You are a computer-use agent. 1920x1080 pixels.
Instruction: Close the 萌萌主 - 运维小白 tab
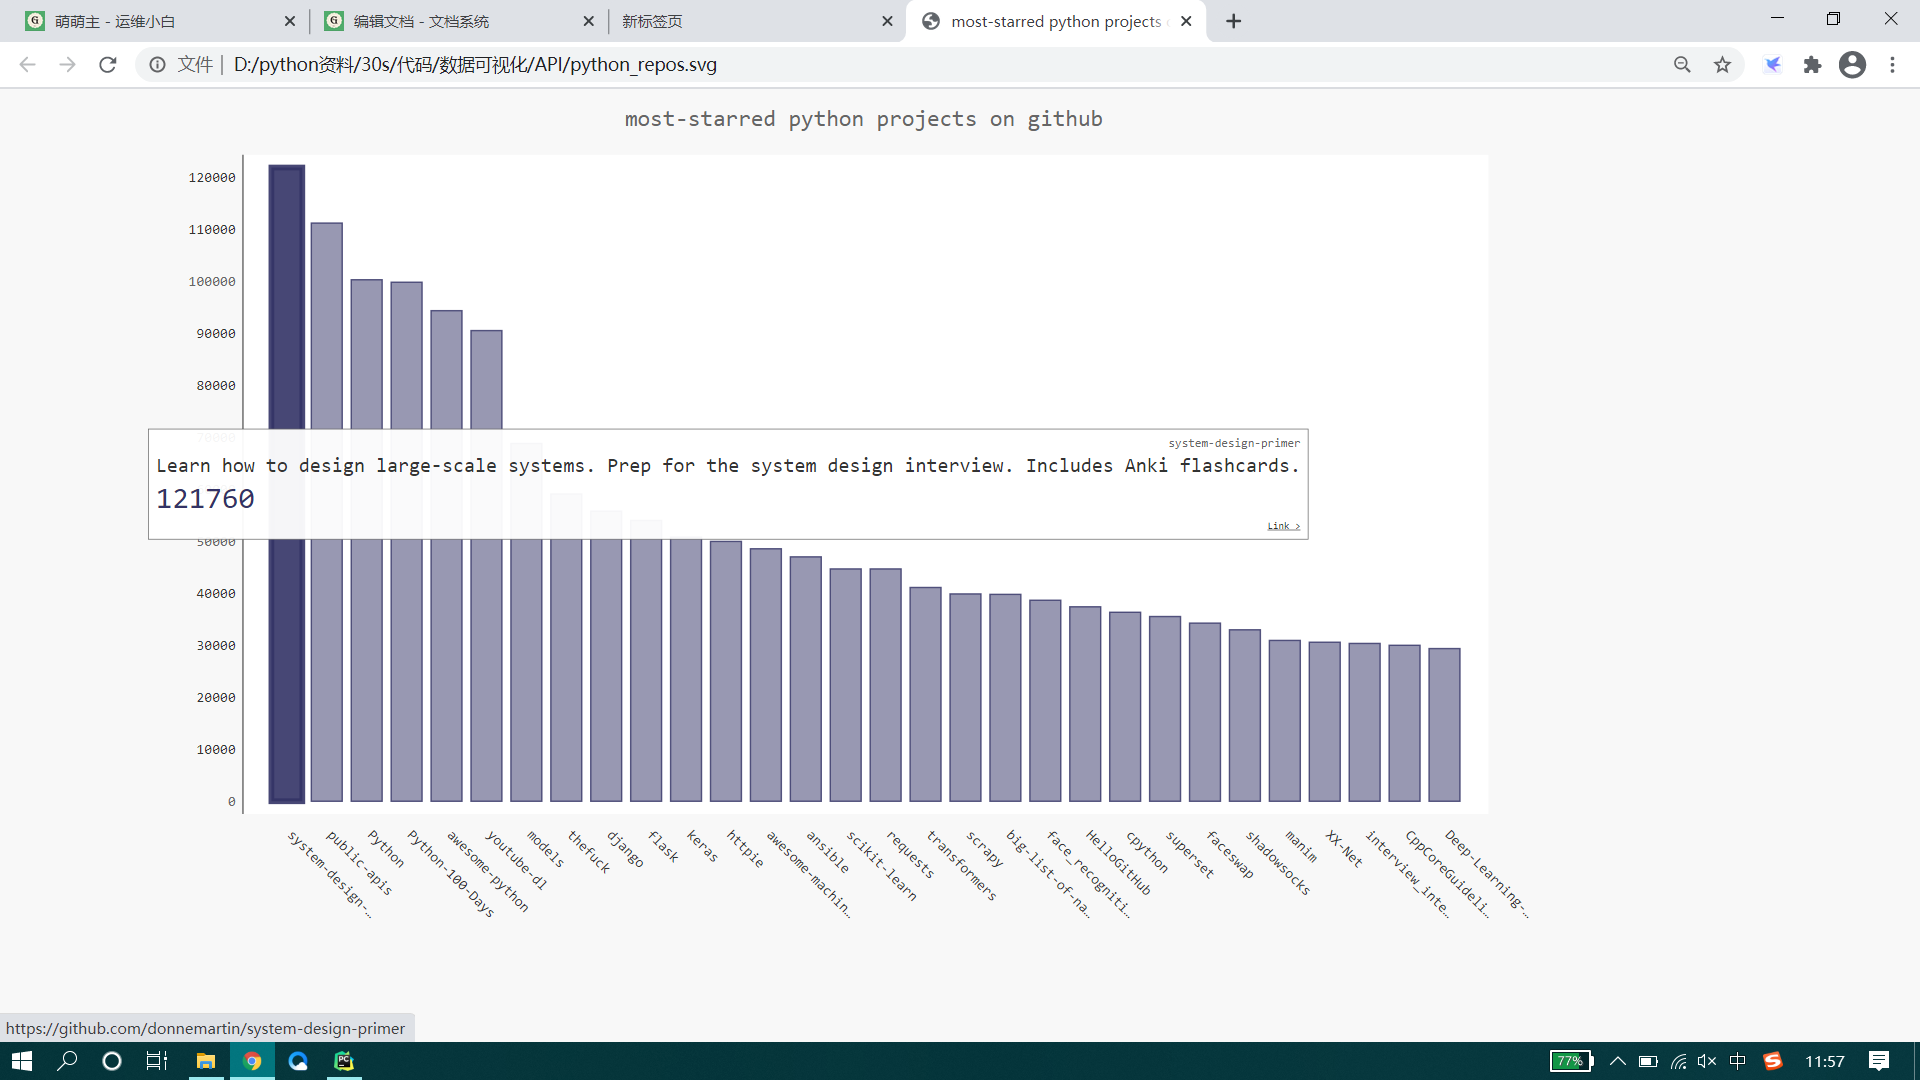coord(290,21)
